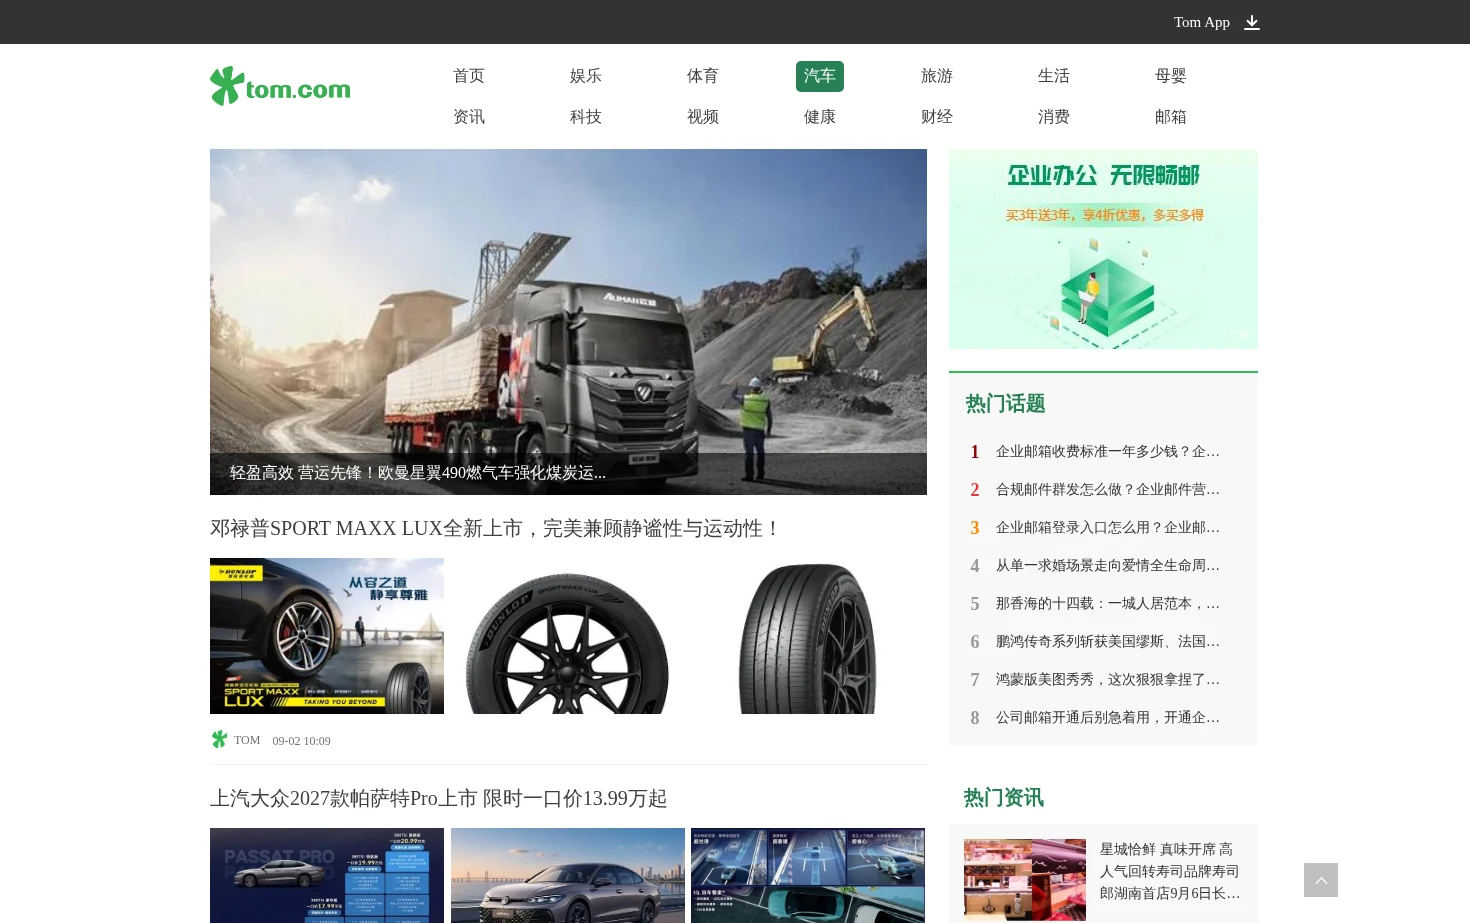The height and width of the screenshot is (923, 1470).
Task: Open hot topic 3 企业邮箱登录入口
Action: coord(1107,528)
